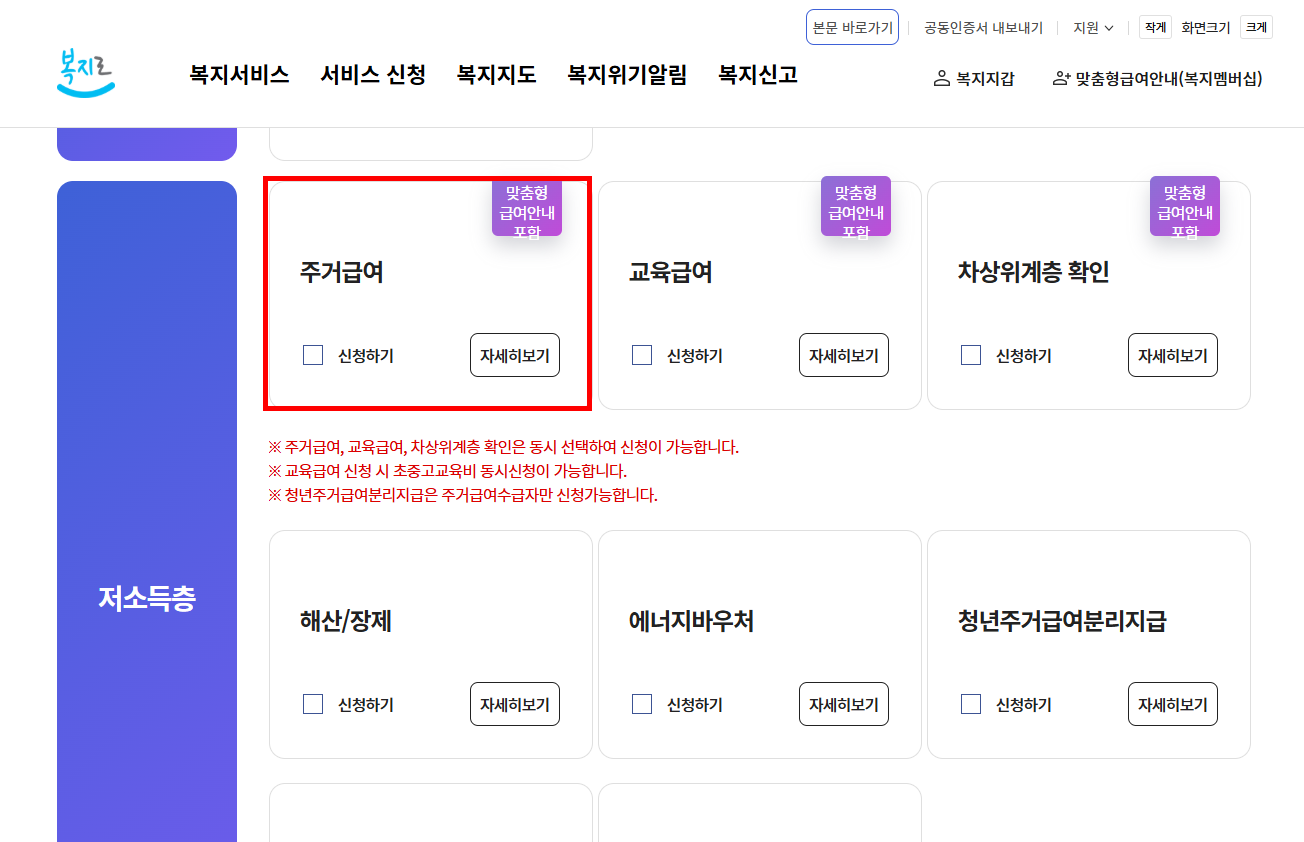The height and width of the screenshot is (842, 1304).
Task: Open the 복지서비스 menu
Action: click(239, 75)
